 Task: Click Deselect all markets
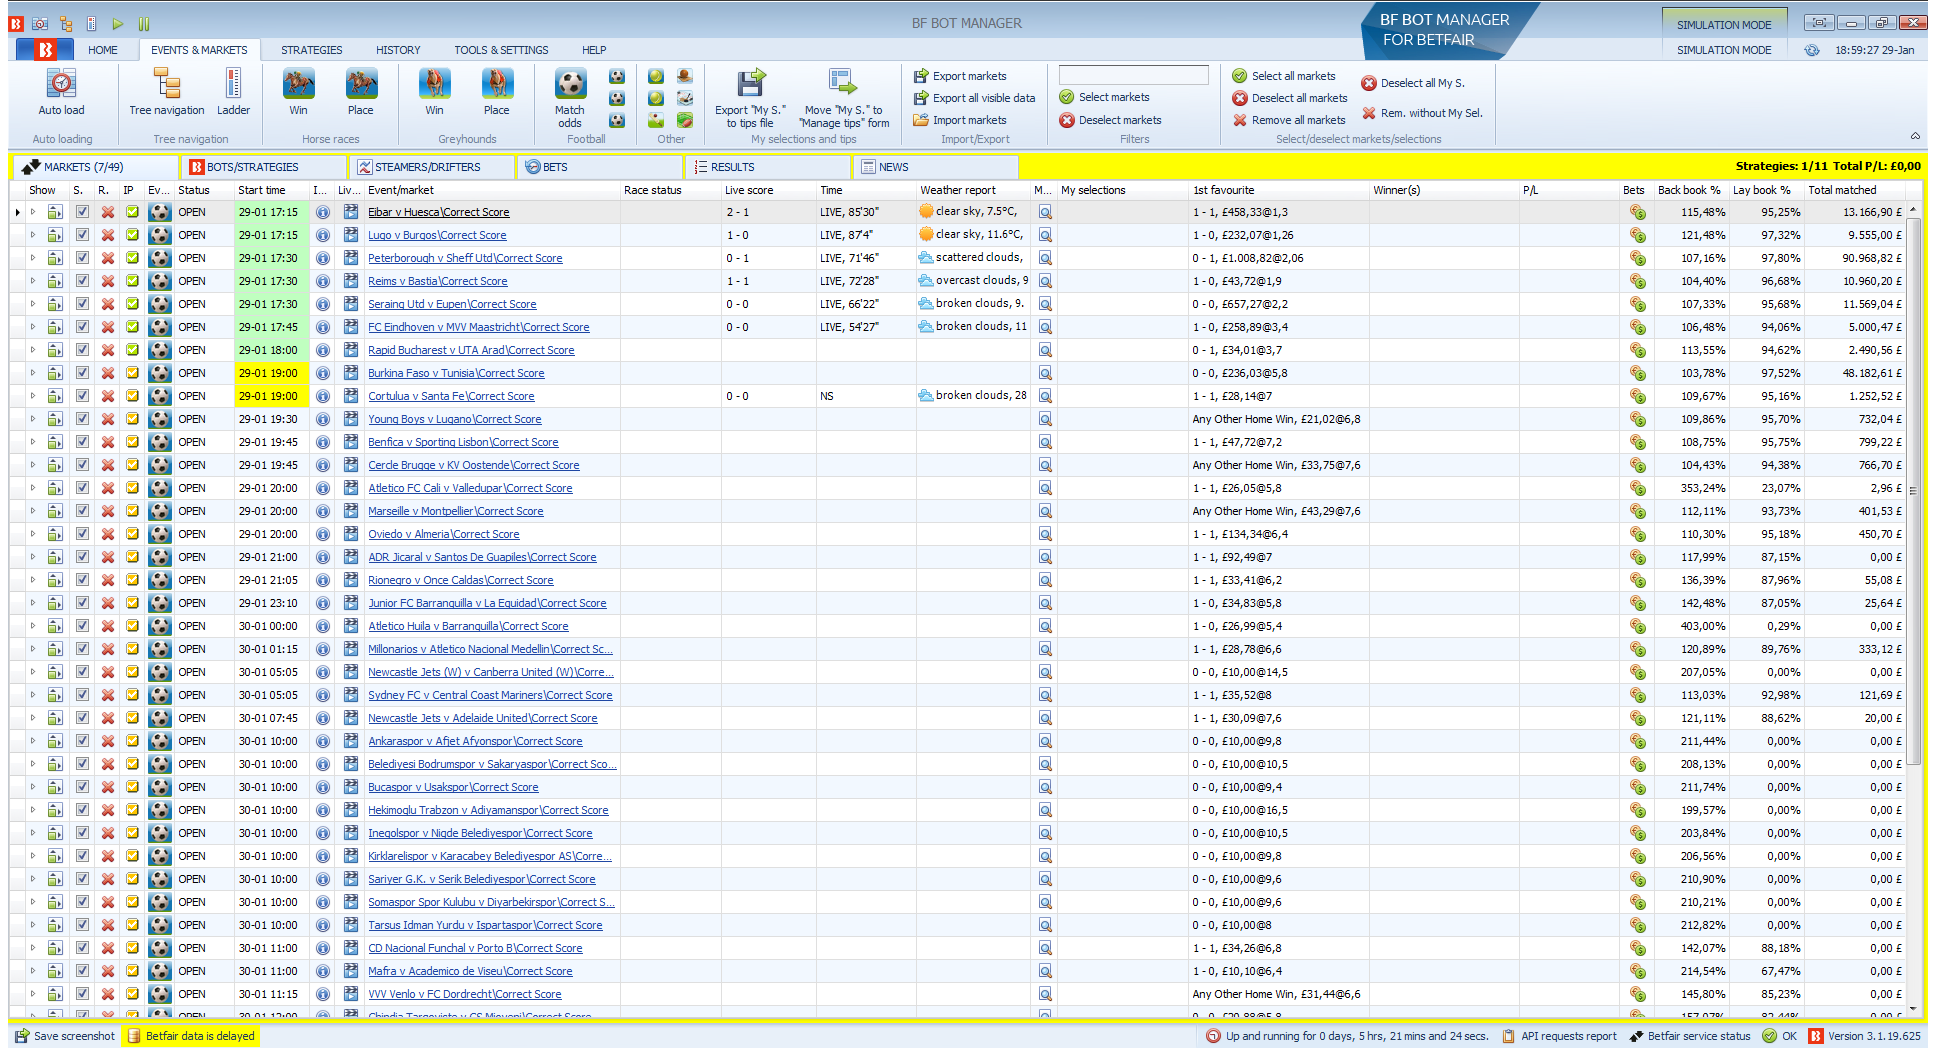1290,98
